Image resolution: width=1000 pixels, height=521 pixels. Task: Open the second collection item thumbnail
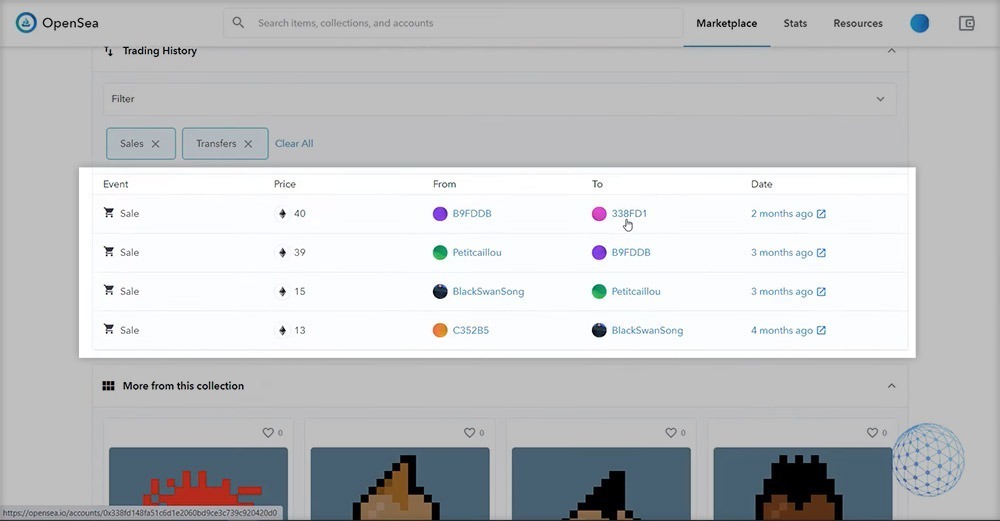pos(400,483)
